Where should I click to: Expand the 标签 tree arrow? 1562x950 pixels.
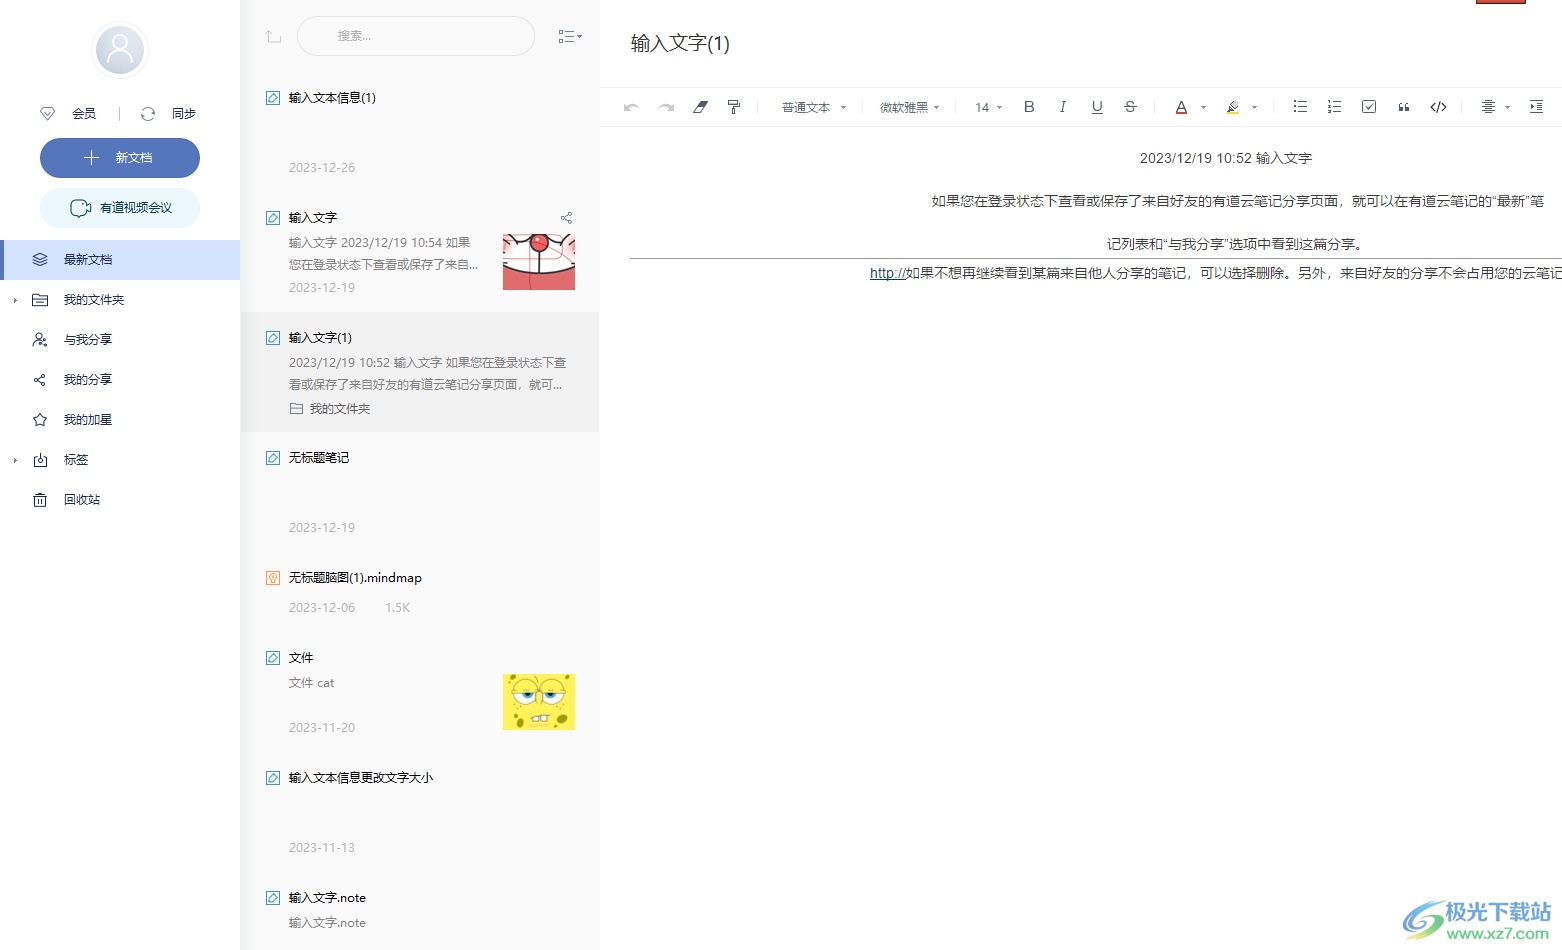point(15,460)
